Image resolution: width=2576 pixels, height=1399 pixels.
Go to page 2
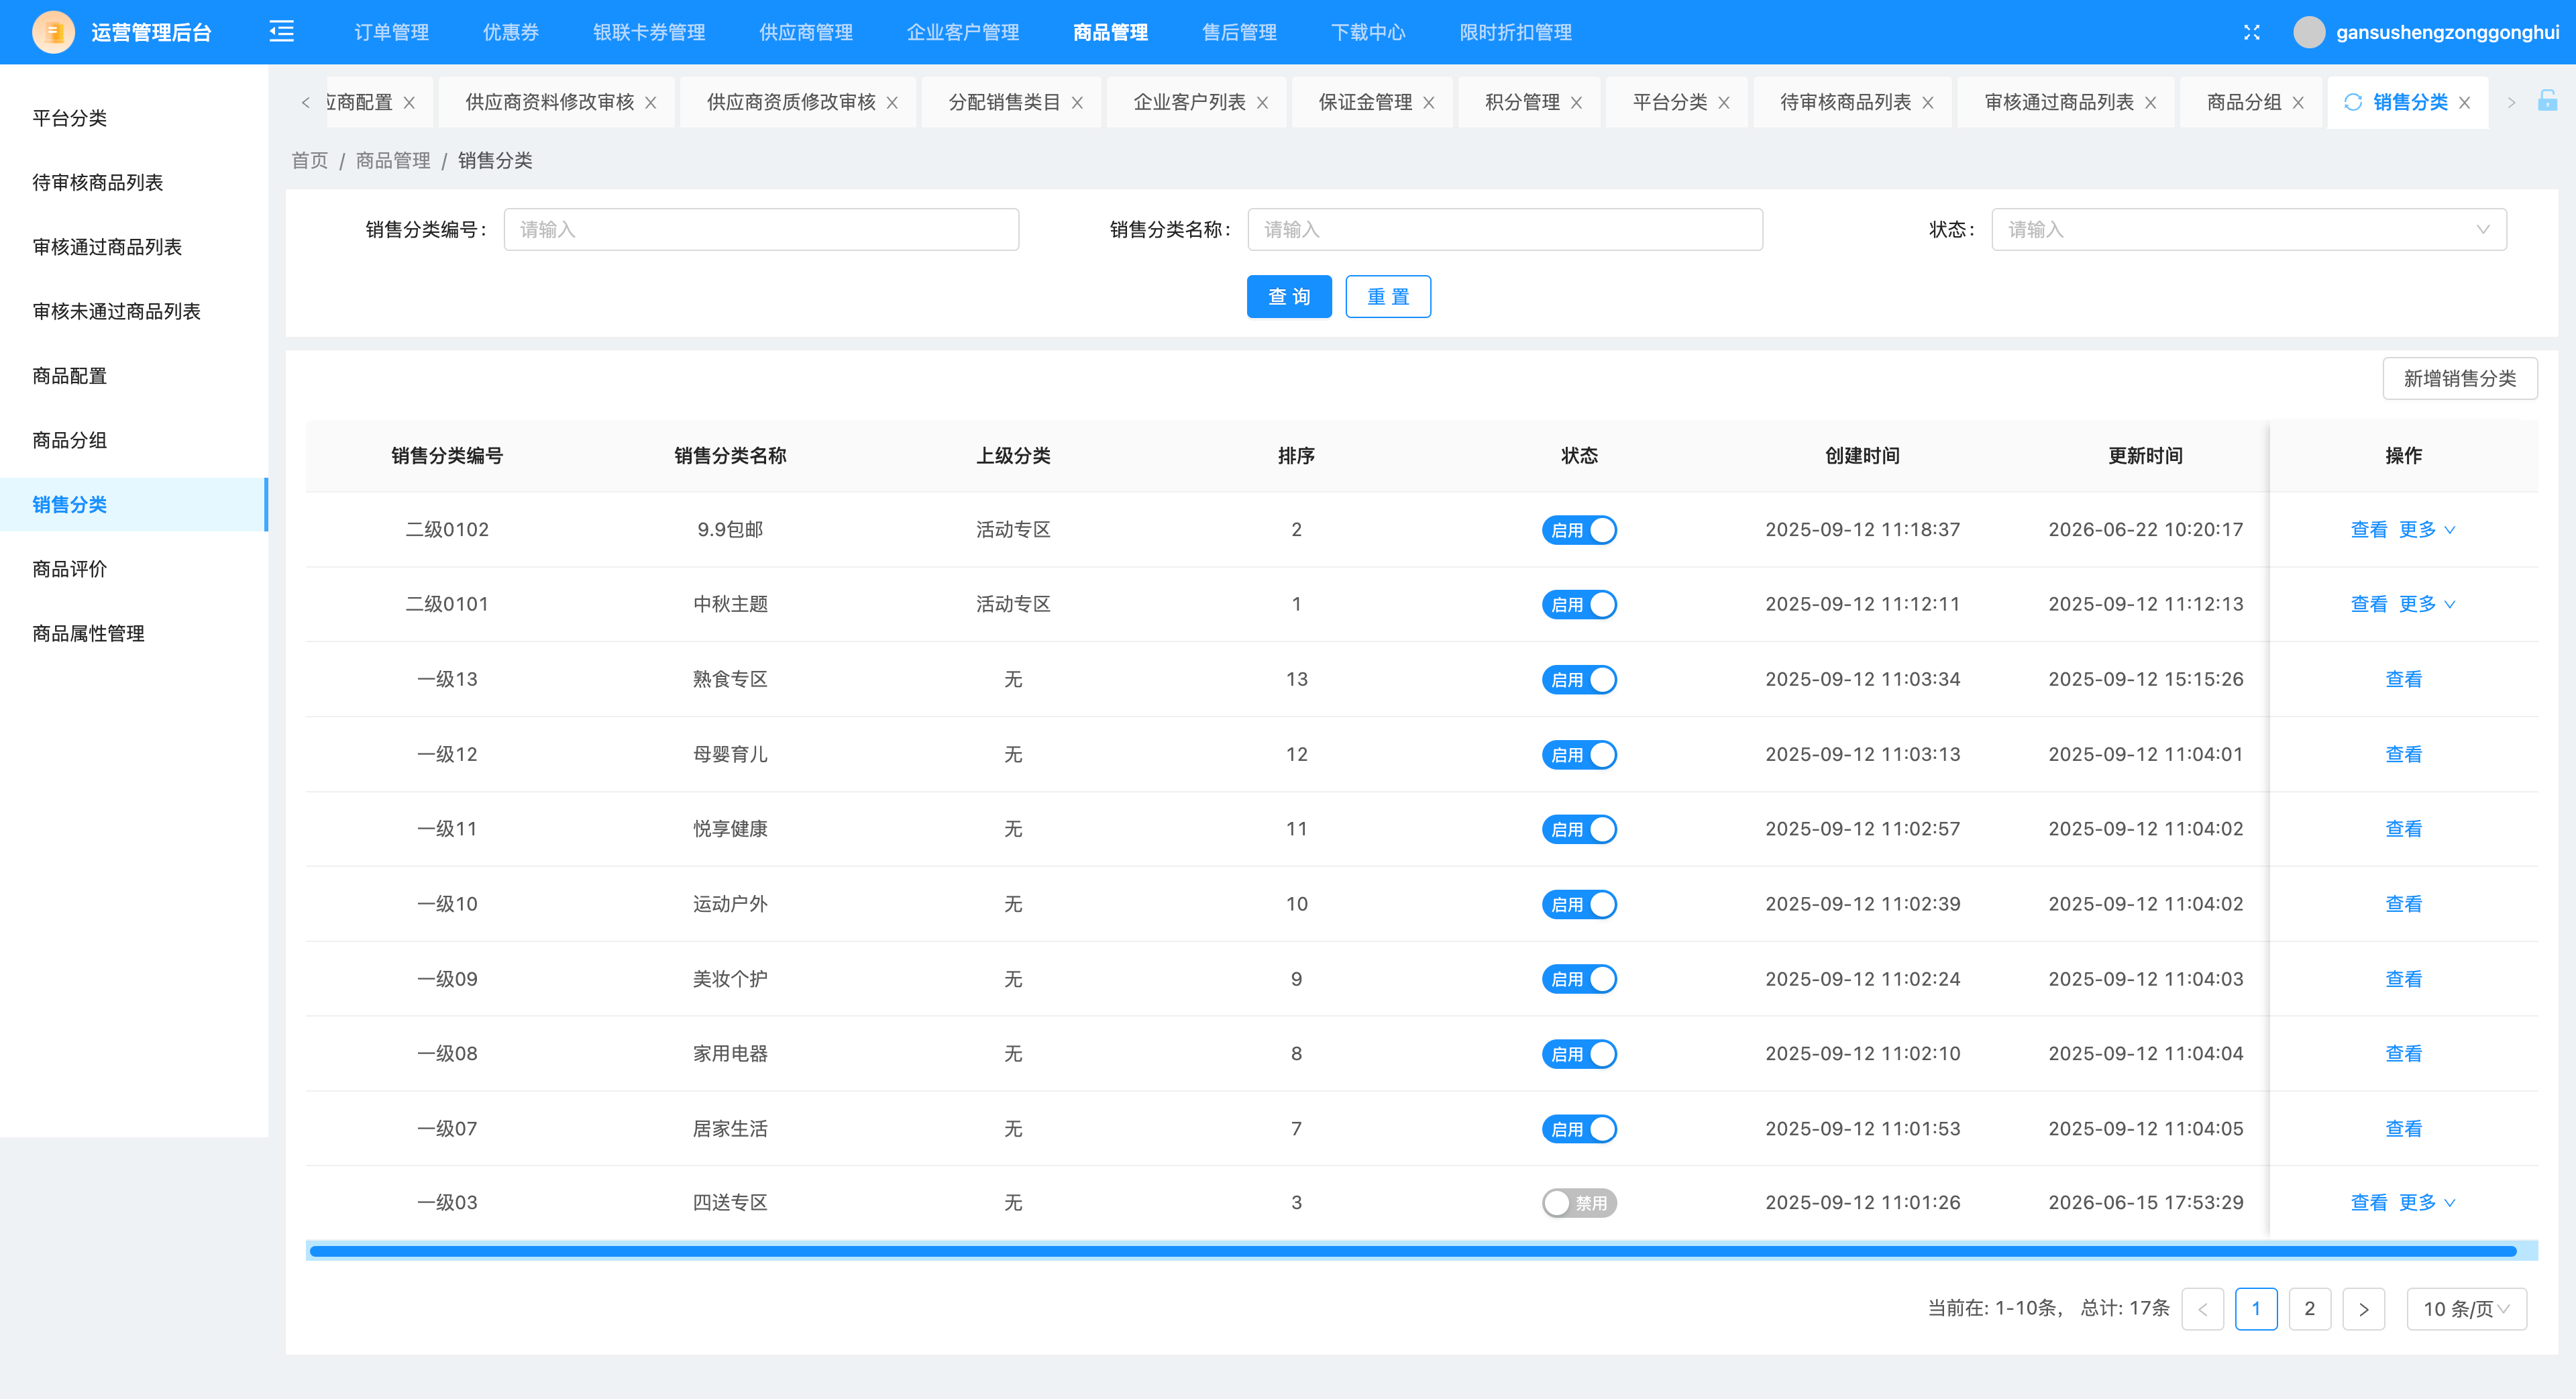[x=2309, y=1309]
